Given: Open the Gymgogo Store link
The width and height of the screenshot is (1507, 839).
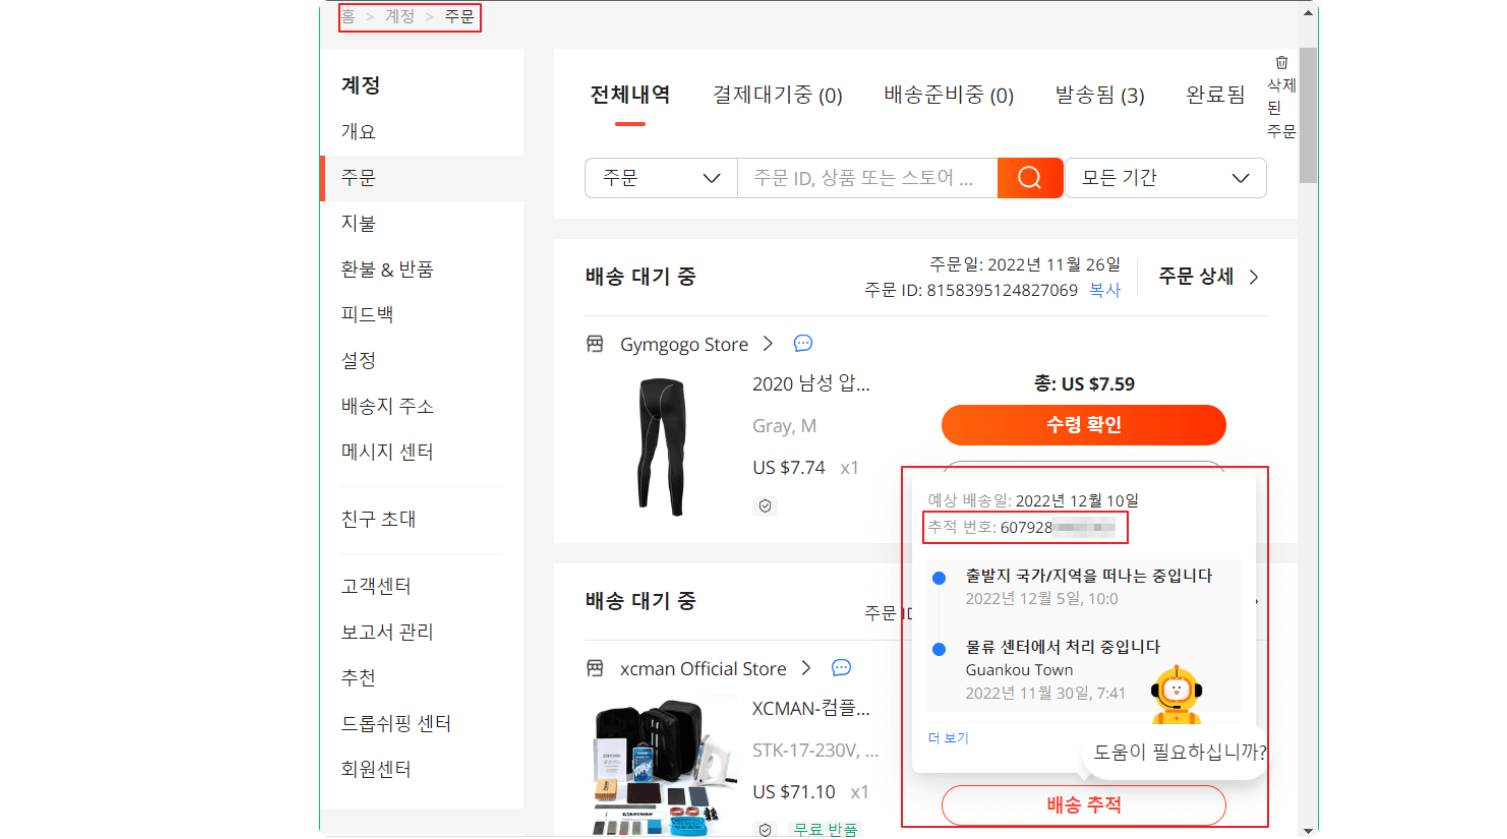Looking at the screenshot, I should [x=684, y=344].
